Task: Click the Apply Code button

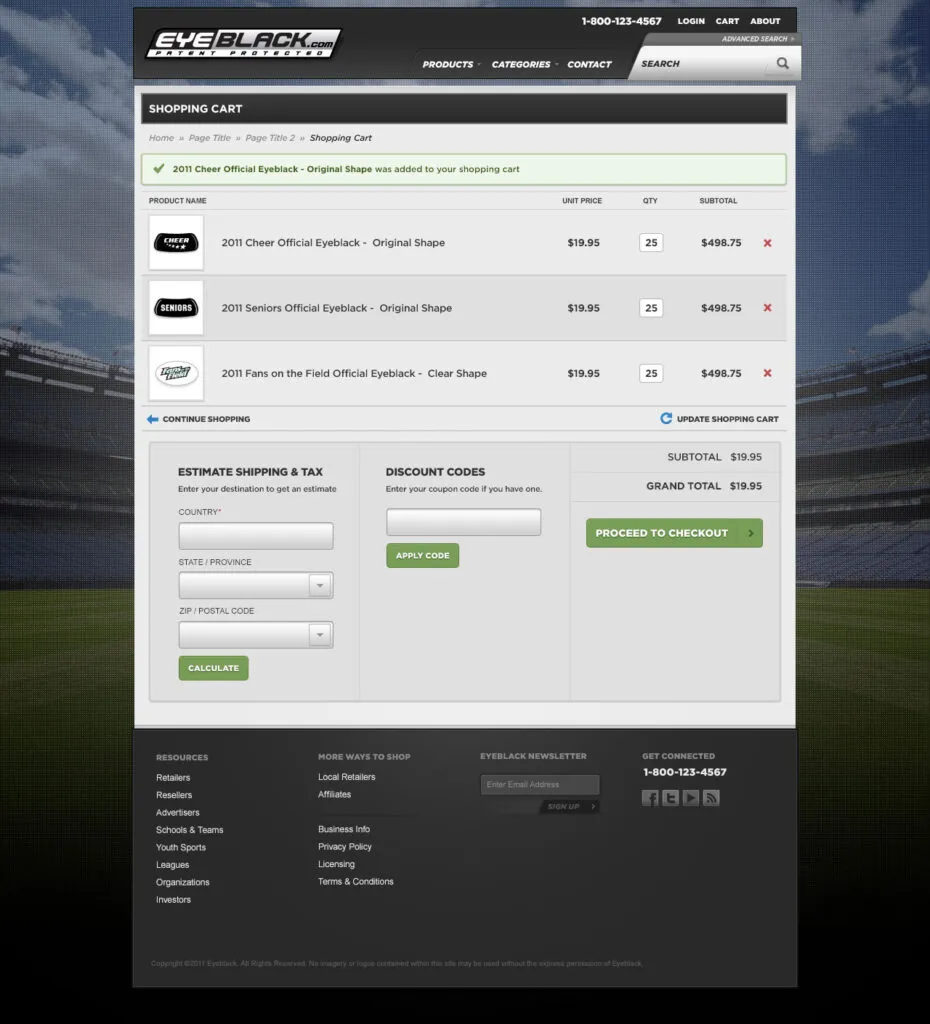Action: click(423, 556)
